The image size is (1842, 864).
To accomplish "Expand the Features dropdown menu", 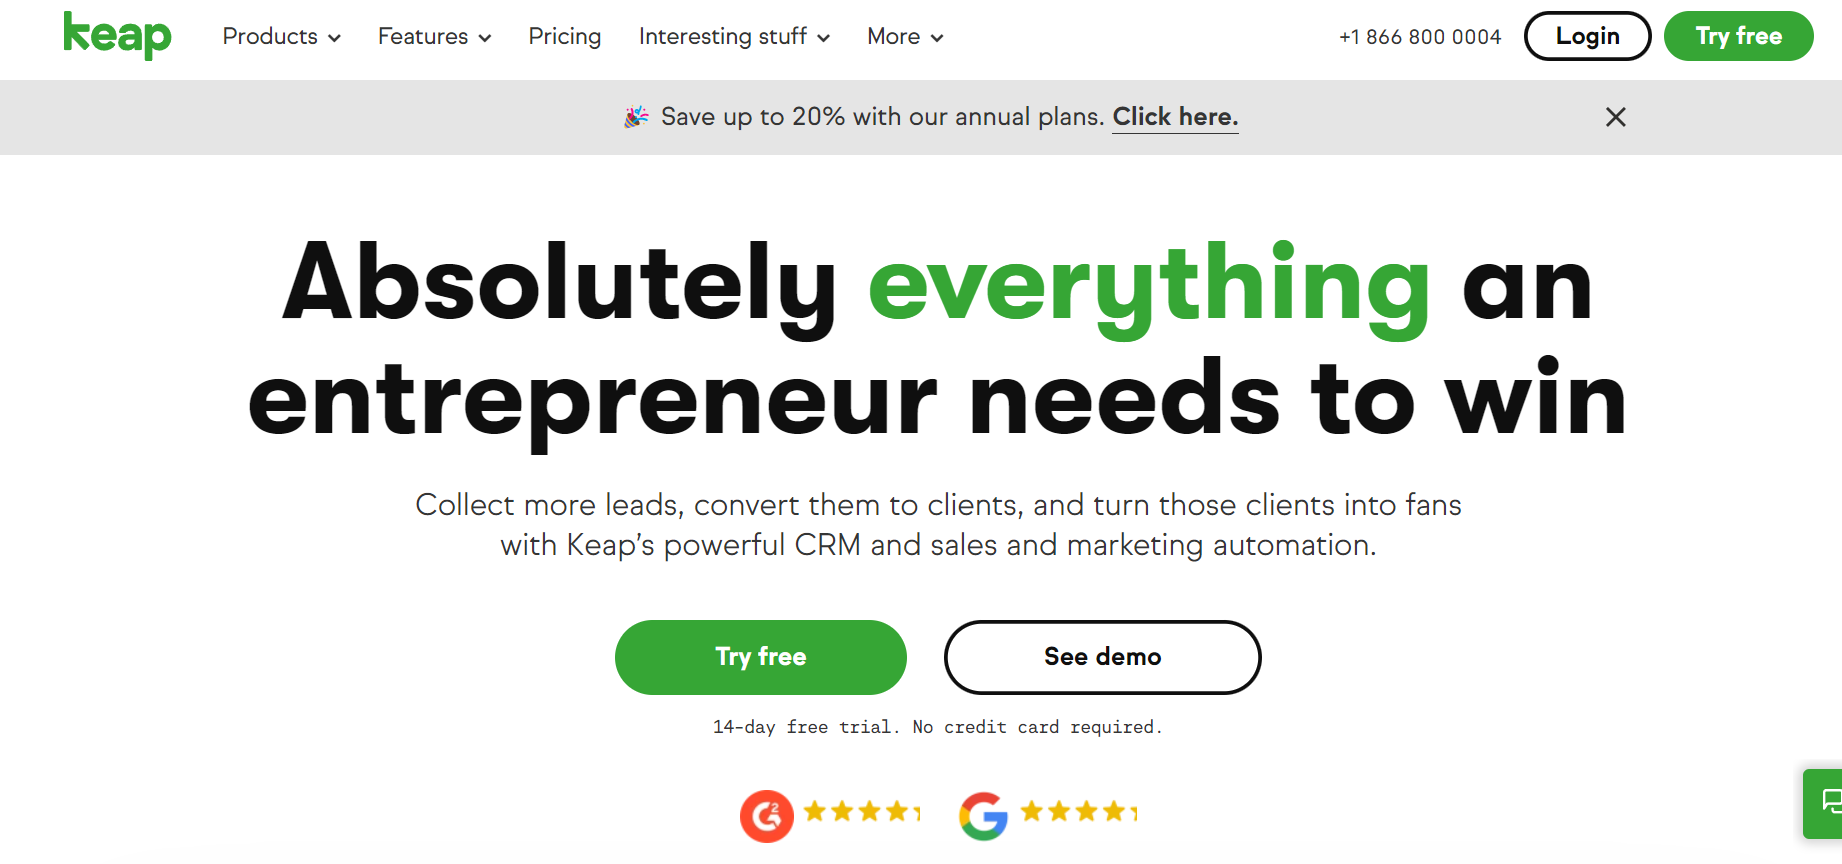I will click(434, 37).
